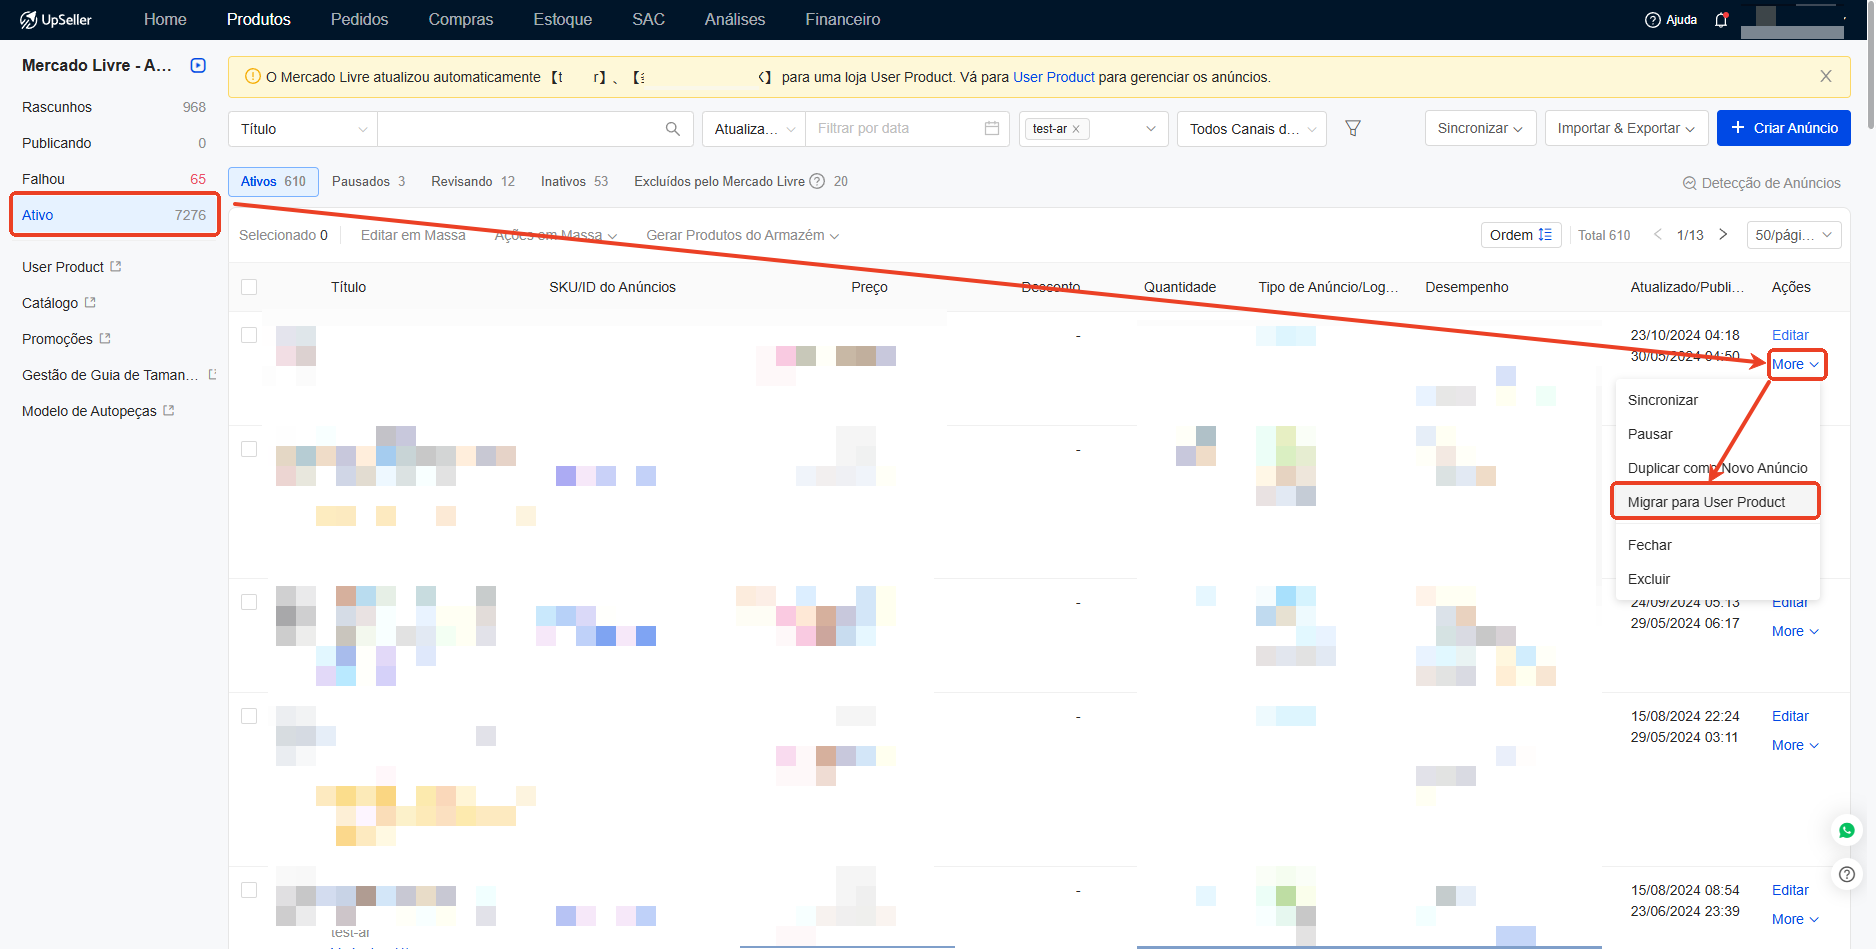Click the UpSeller logo
The image size is (1876, 949).
tap(56, 20)
